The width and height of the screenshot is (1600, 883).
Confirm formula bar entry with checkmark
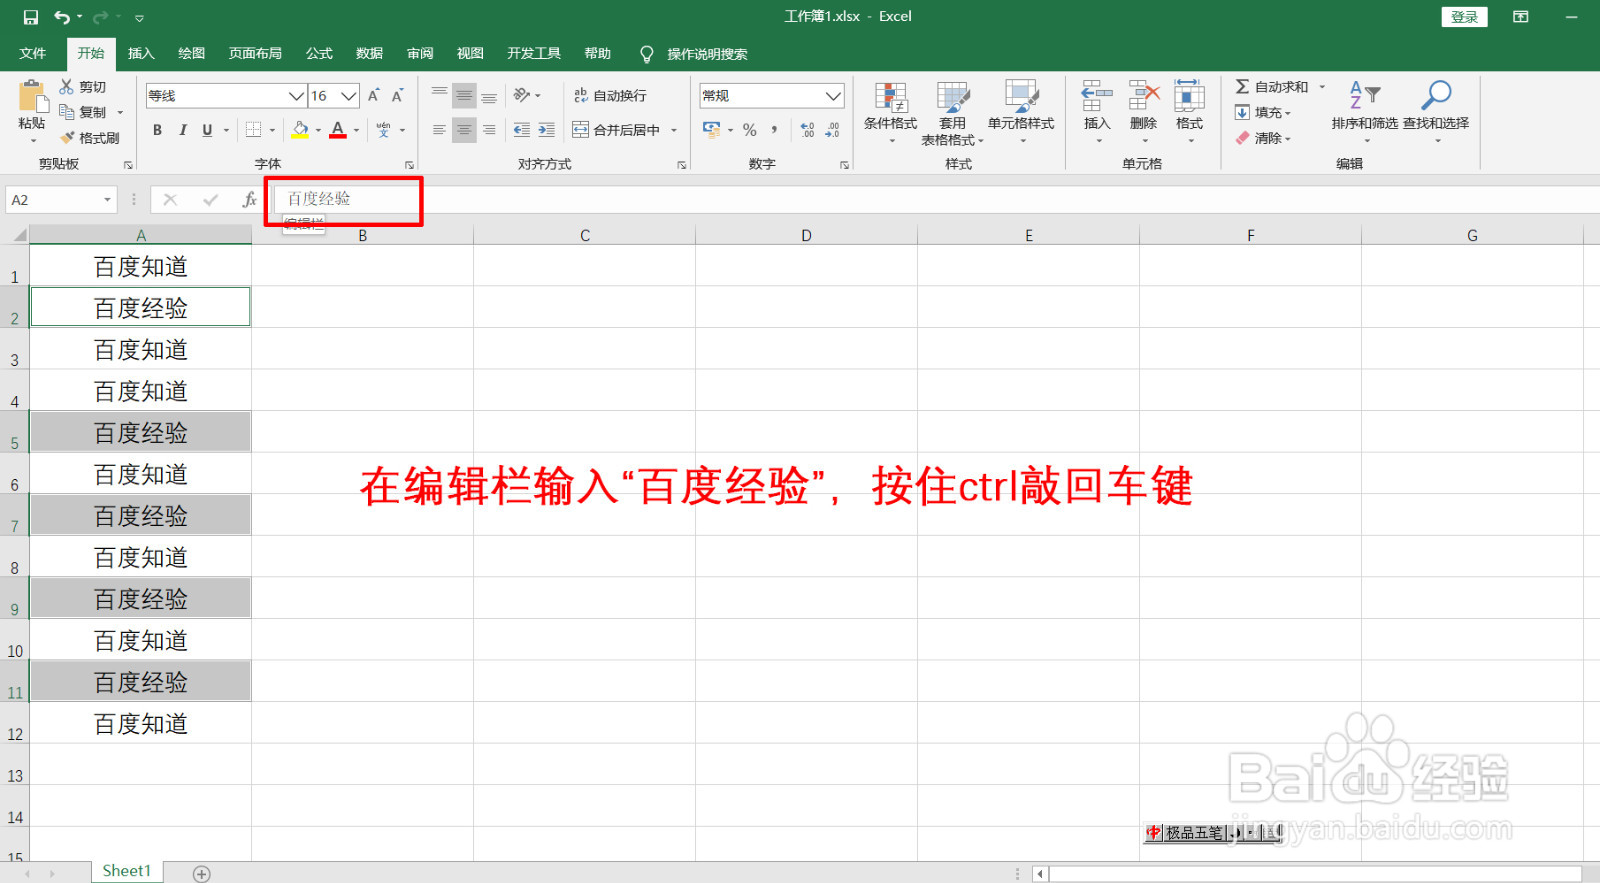(x=210, y=200)
